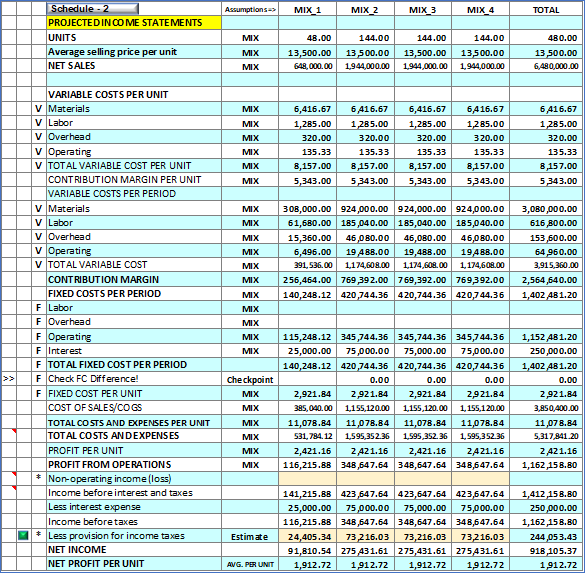585x573 pixels.
Task: Select Interest total 250,000.00
Action: 546,351
